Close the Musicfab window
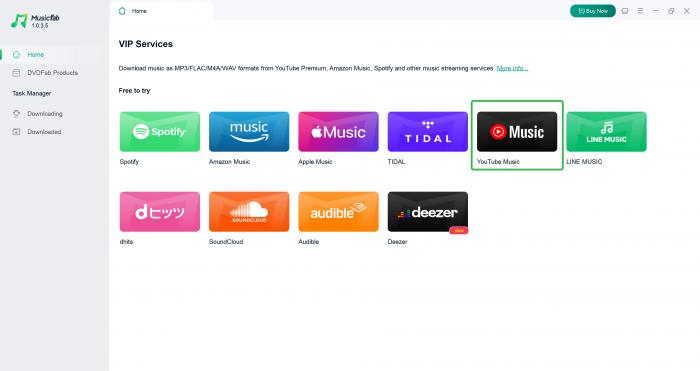The height and width of the screenshot is (371, 700). [687, 11]
